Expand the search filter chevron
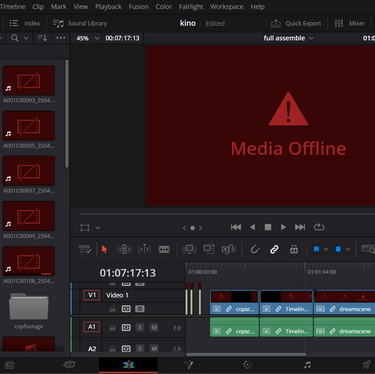Screen dimensions: 375x374 point(26,38)
